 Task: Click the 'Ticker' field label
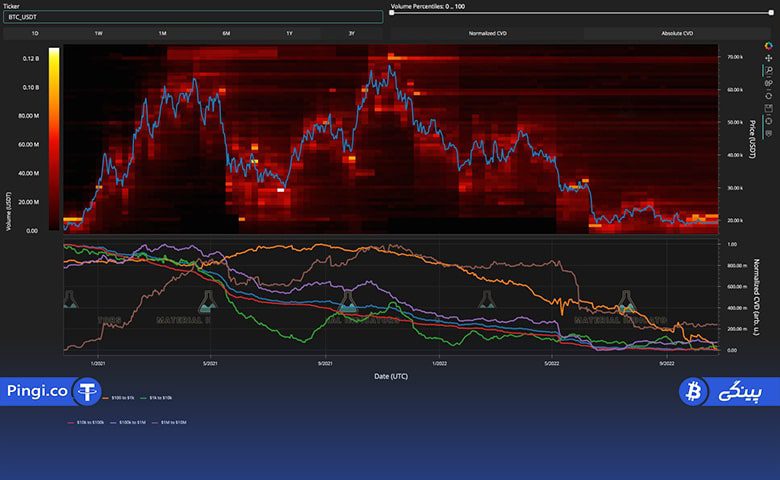pyautogui.click(x=11, y=6)
